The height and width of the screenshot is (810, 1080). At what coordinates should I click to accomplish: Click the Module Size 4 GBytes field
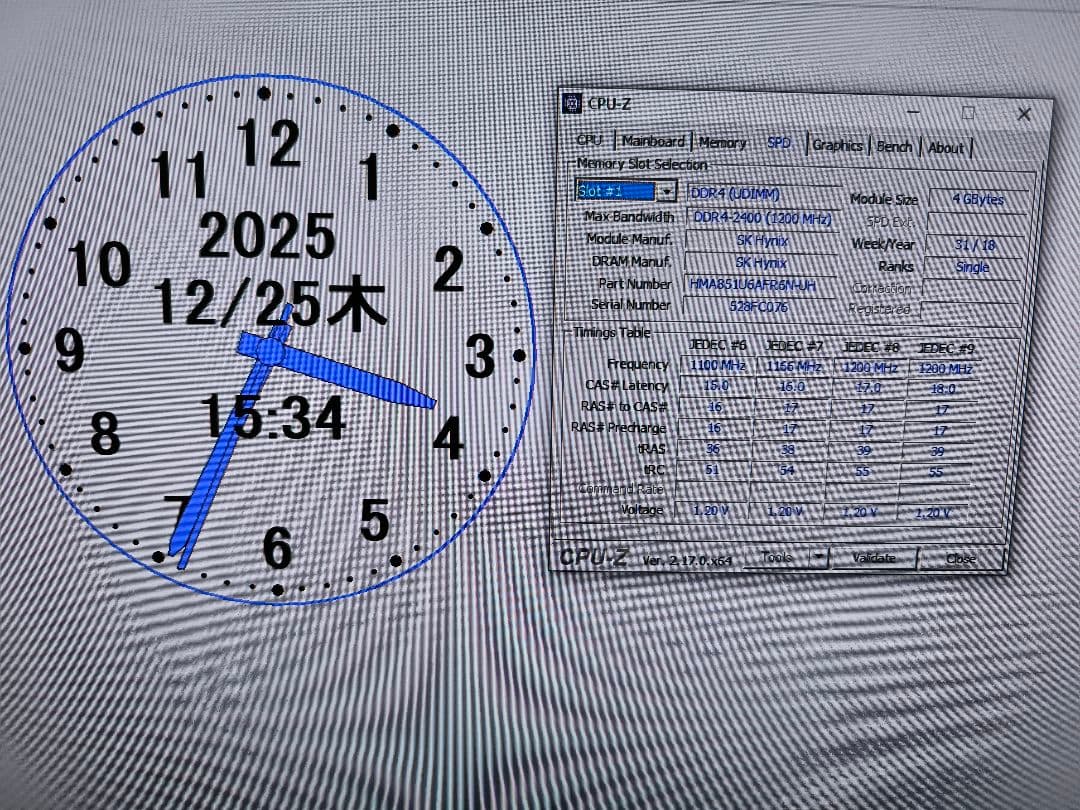pos(977,200)
